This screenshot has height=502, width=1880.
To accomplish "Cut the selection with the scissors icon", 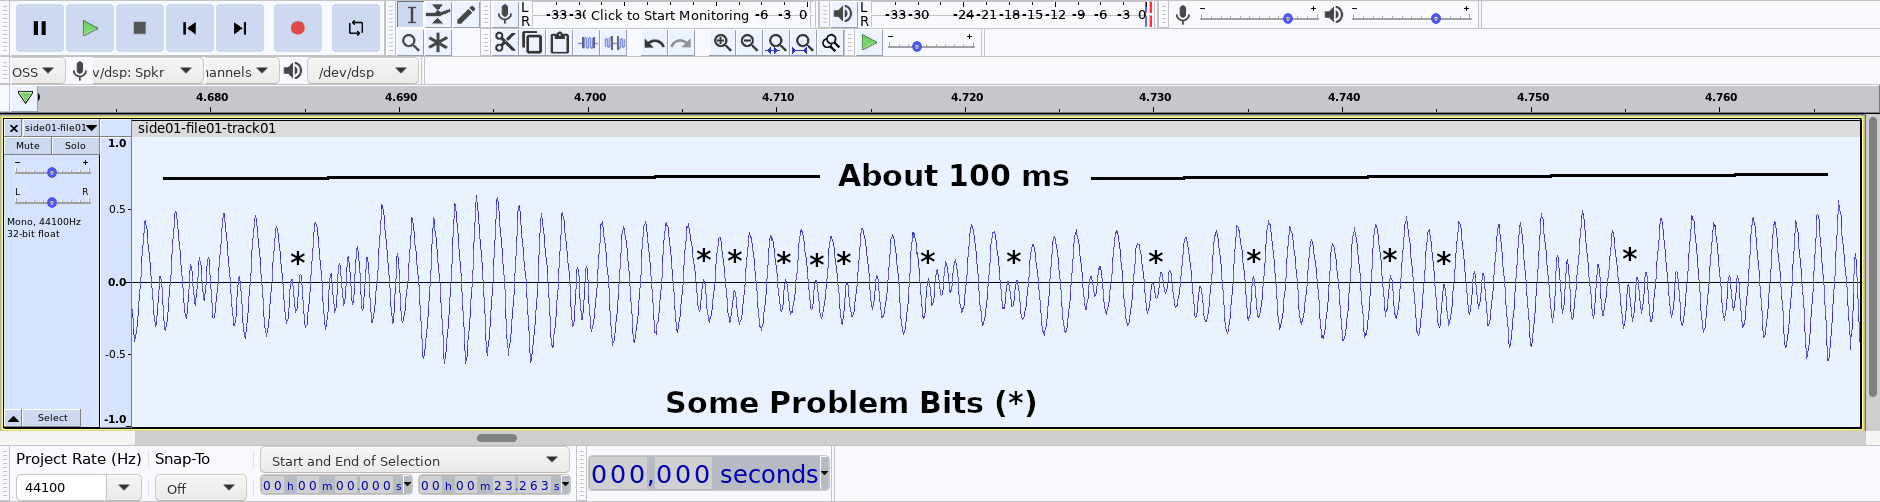I will point(505,42).
